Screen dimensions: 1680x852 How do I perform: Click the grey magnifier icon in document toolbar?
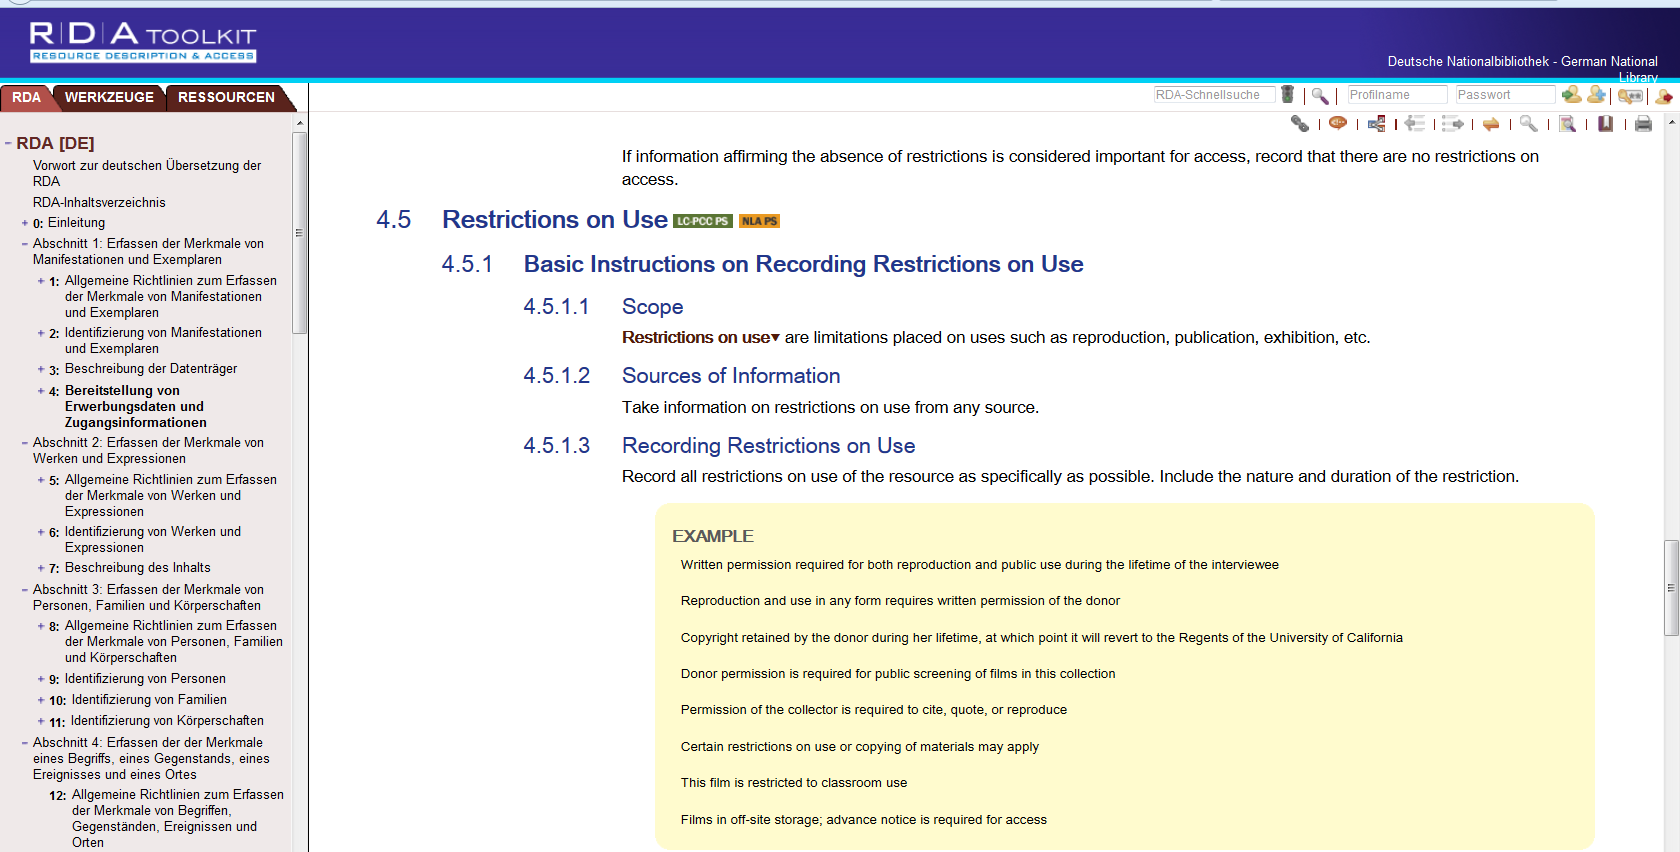tap(1529, 124)
